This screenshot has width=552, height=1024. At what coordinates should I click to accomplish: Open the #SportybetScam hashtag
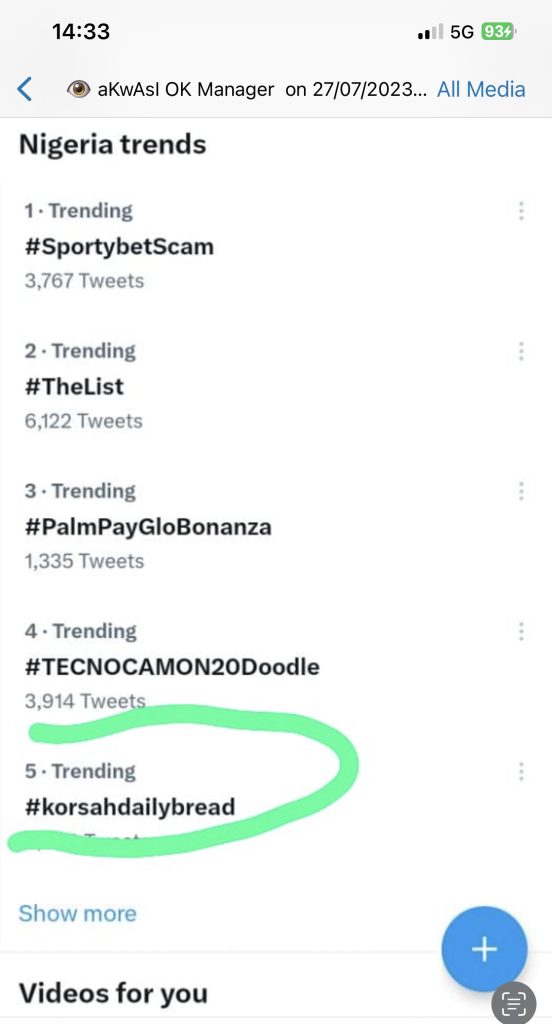[x=119, y=247]
